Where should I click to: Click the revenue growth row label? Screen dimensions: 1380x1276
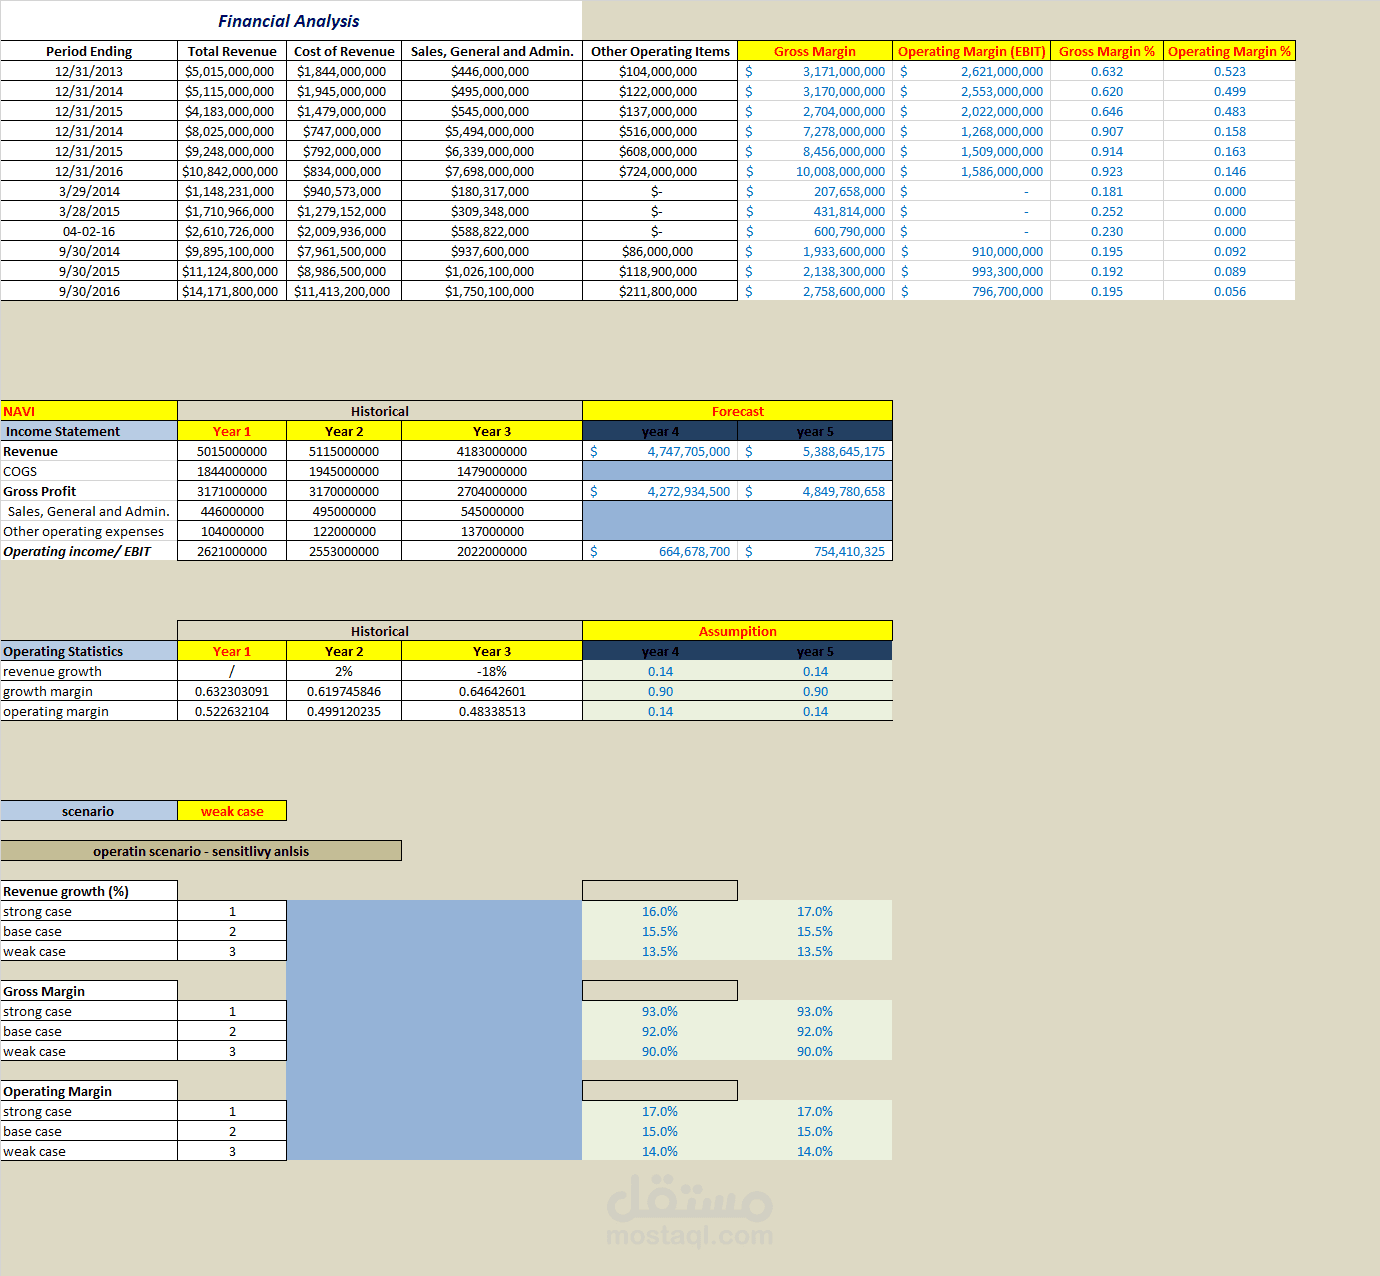(x=89, y=671)
